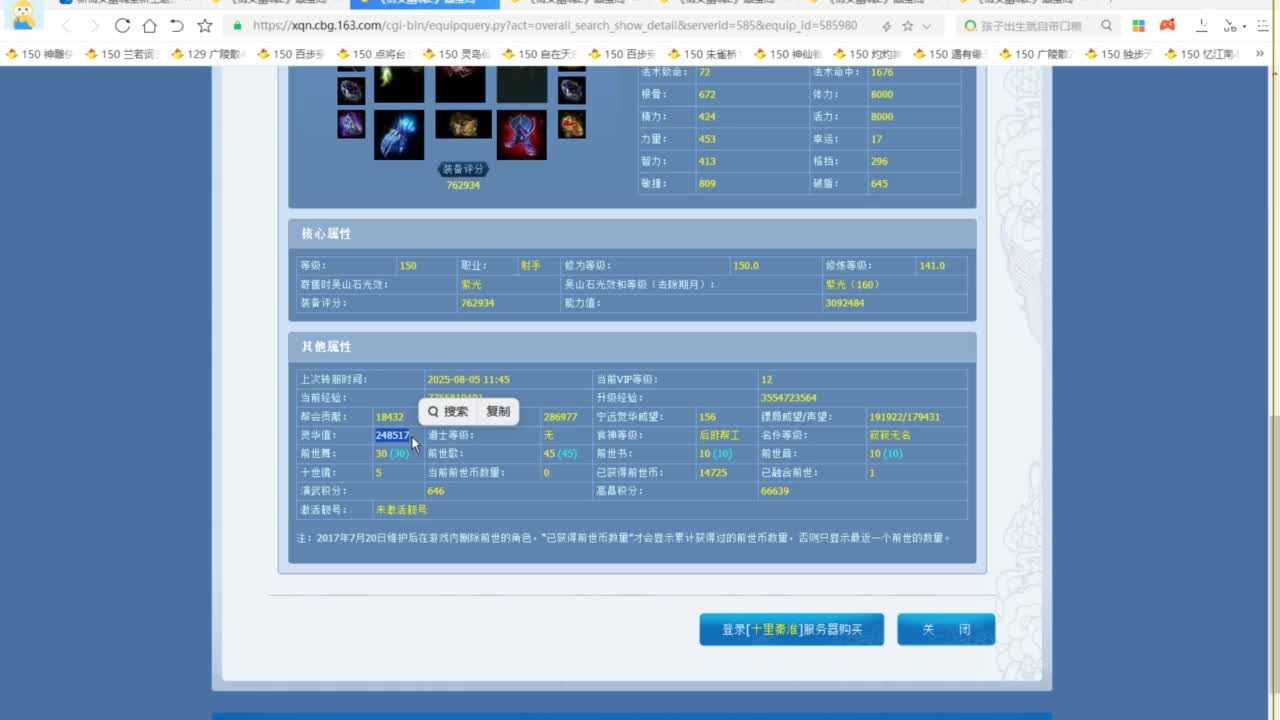Click the 升级经验 value '3554723564'
The width and height of the screenshot is (1280, 720).
pos(788,398)
